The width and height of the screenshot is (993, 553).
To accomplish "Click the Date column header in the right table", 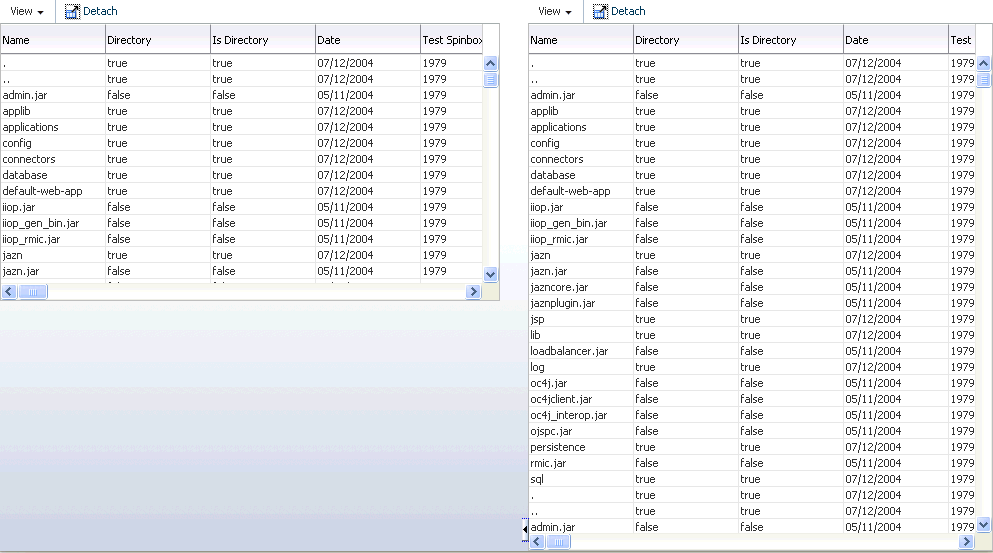I will [x=894, y=40].
